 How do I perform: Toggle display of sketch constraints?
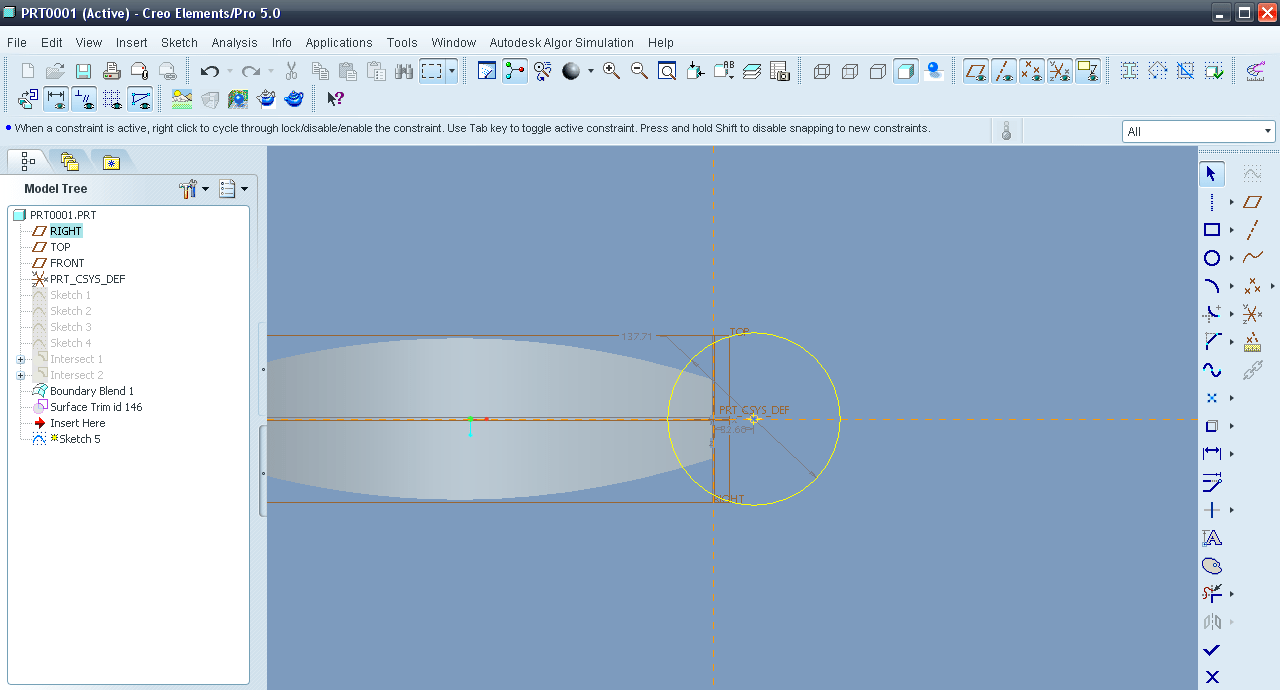tap(84, 99)
